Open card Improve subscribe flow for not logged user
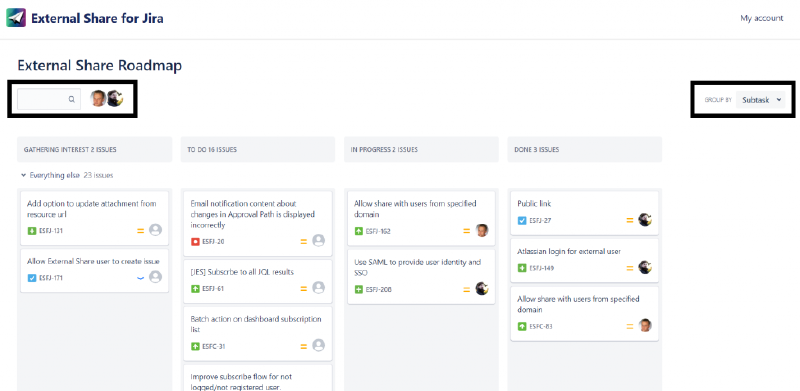Viewport: 800px width, 391px height. [258, 378]
